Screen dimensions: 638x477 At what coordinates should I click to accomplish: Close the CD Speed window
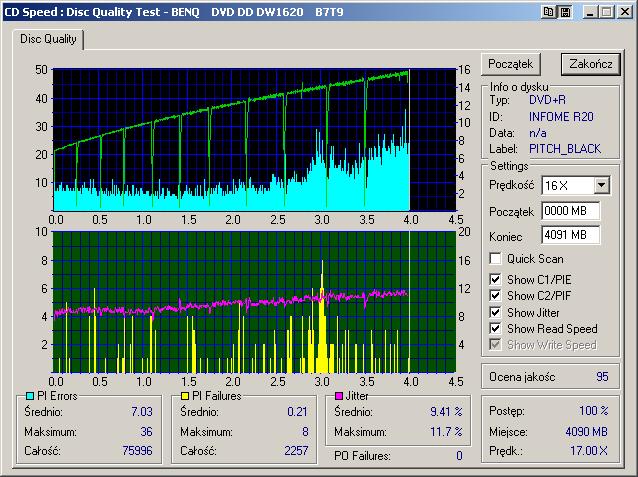[625, 12]
